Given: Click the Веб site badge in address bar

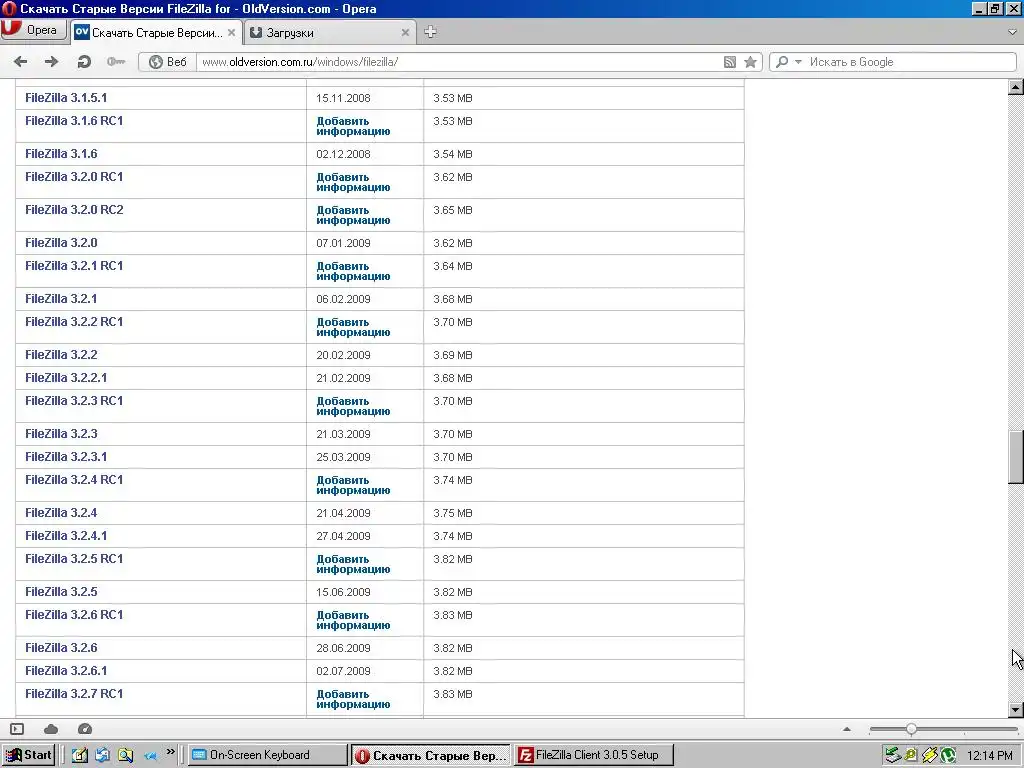Looking at the screenshot, I should pos(168,62).
